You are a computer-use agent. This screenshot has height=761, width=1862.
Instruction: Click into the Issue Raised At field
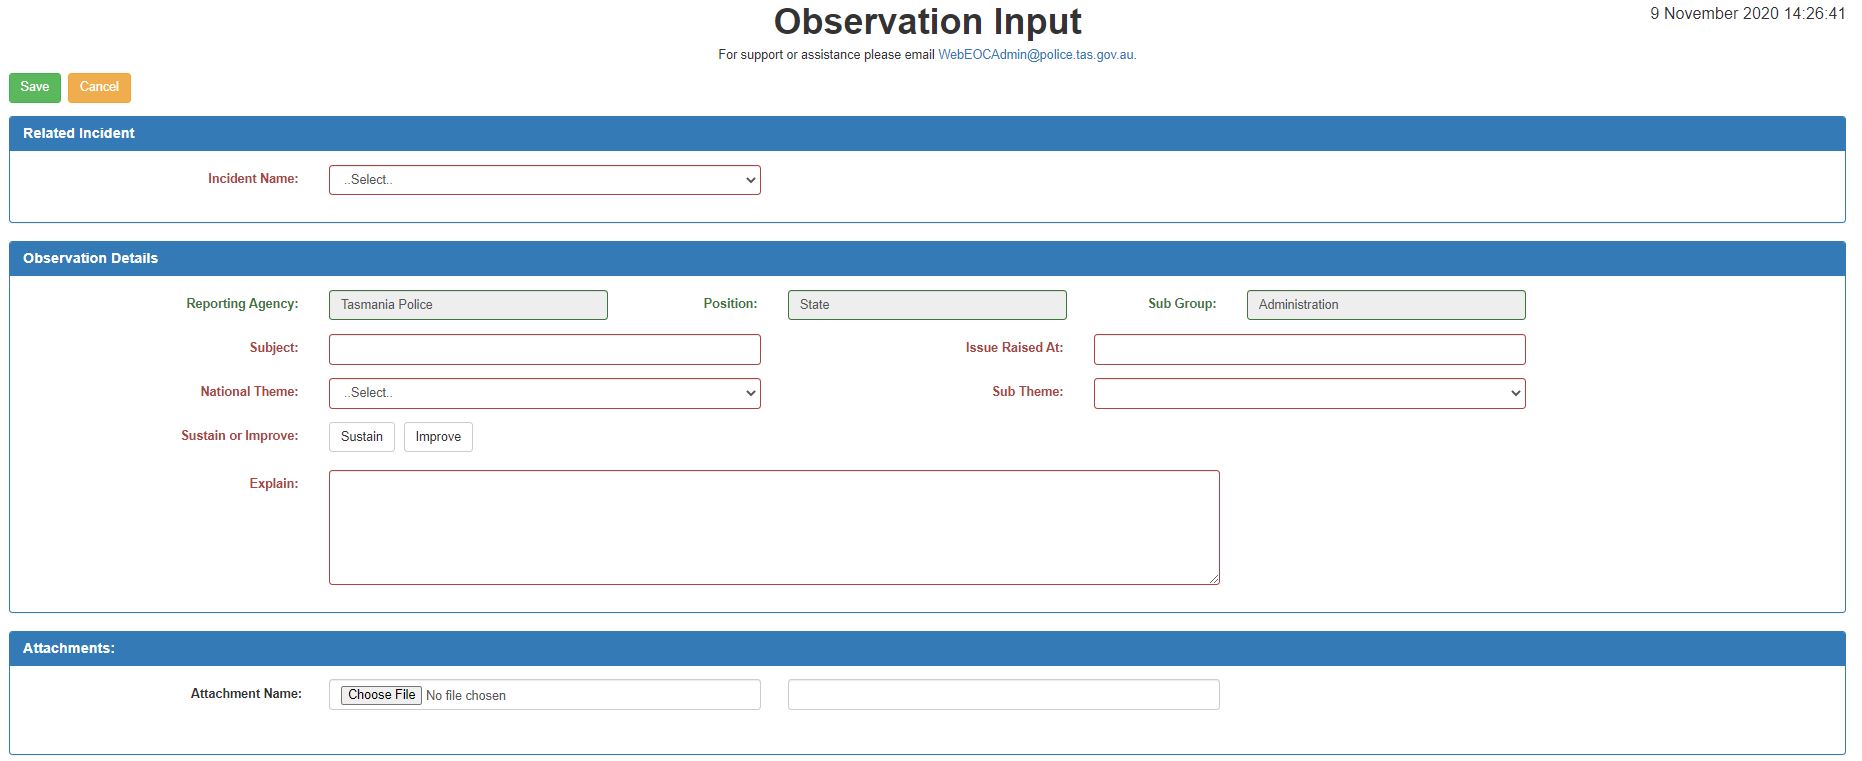pos(1309,349)
